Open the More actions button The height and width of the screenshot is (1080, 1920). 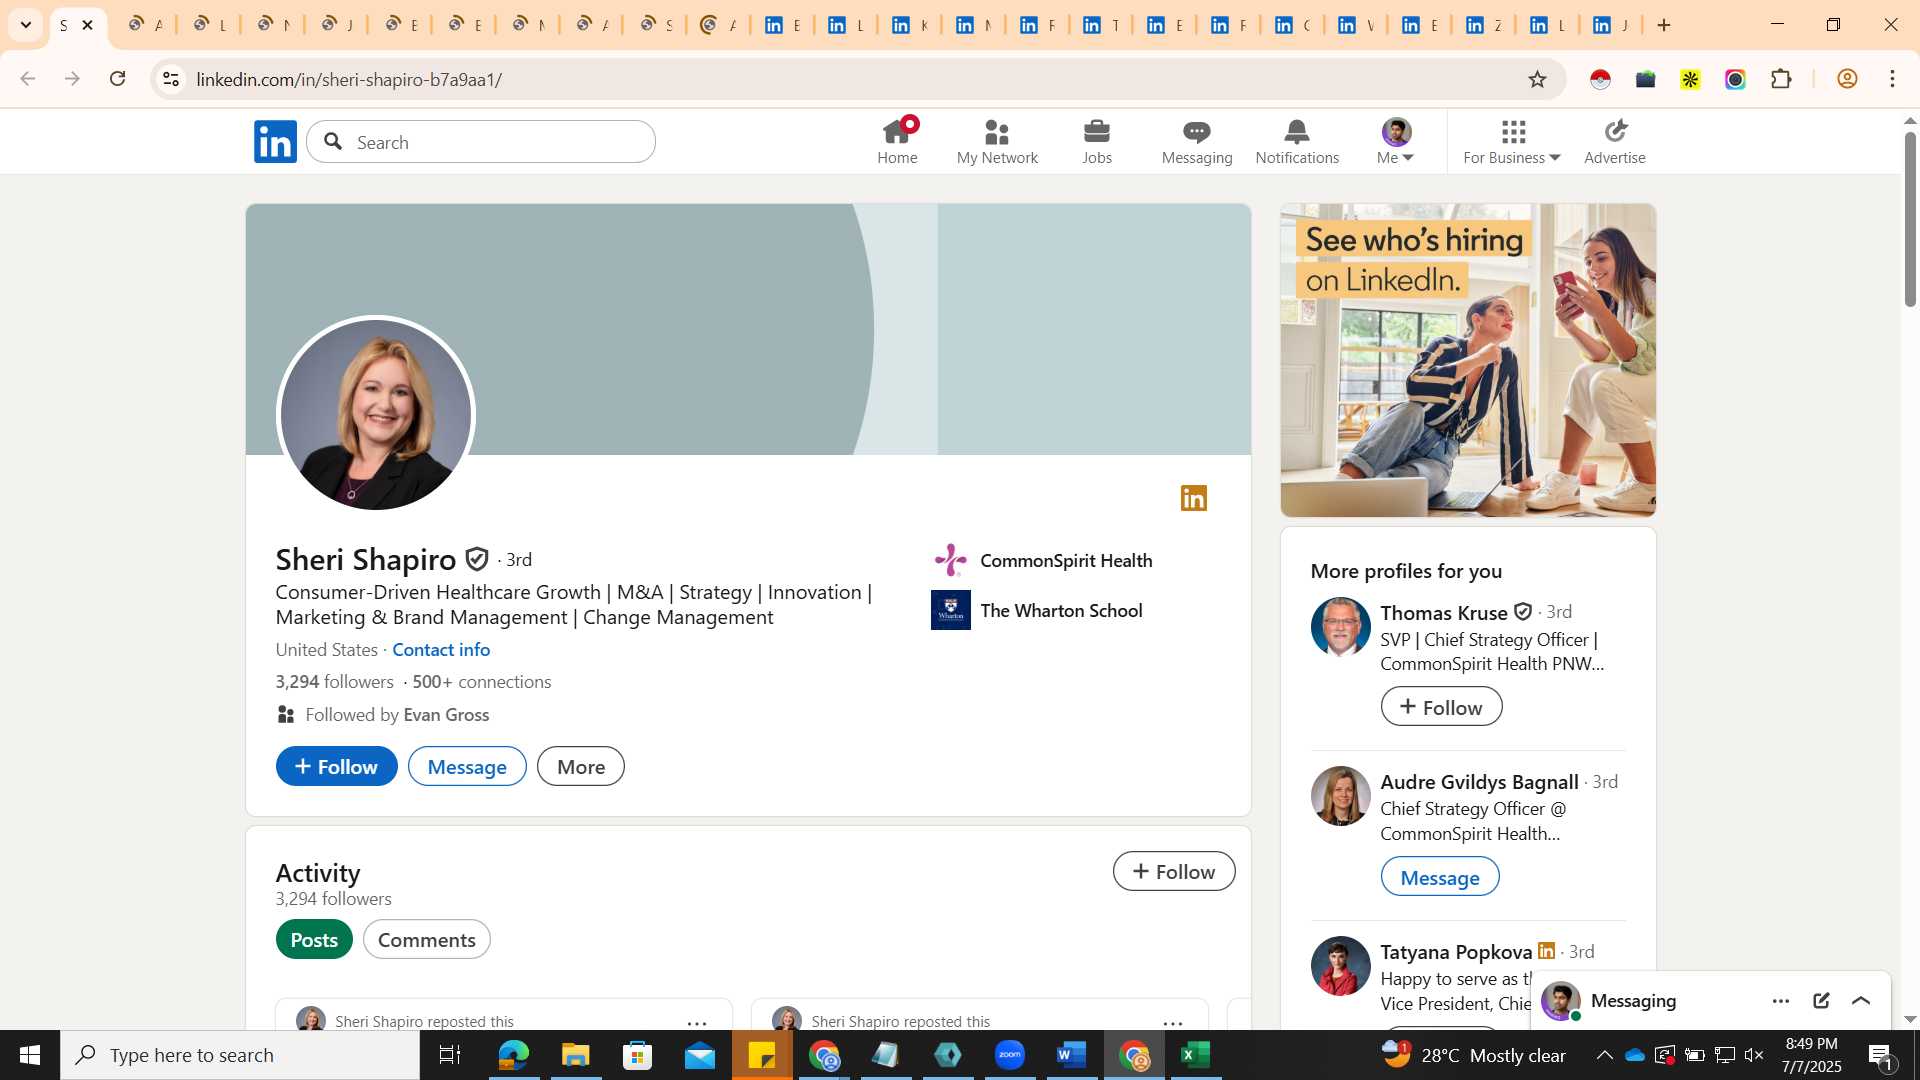581,766
